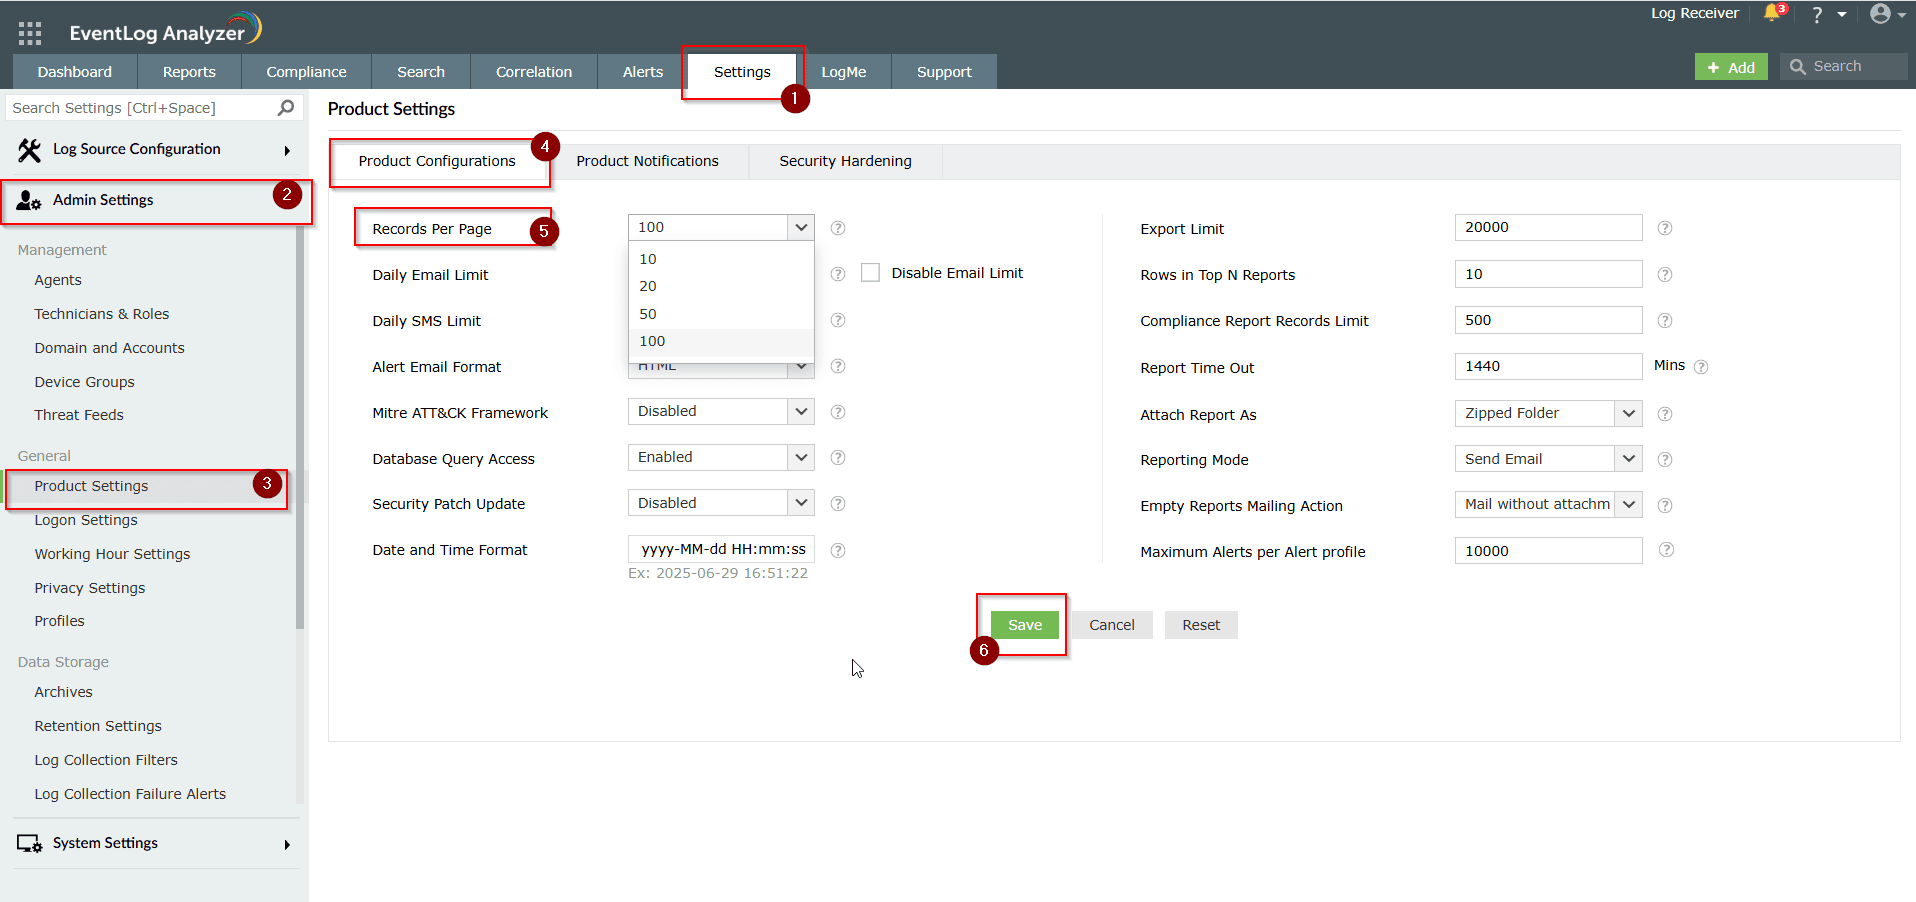Show help for Daily Email Limit
Image resolution: width=1916 pixels, height=902 pixels.
[838, 274]
